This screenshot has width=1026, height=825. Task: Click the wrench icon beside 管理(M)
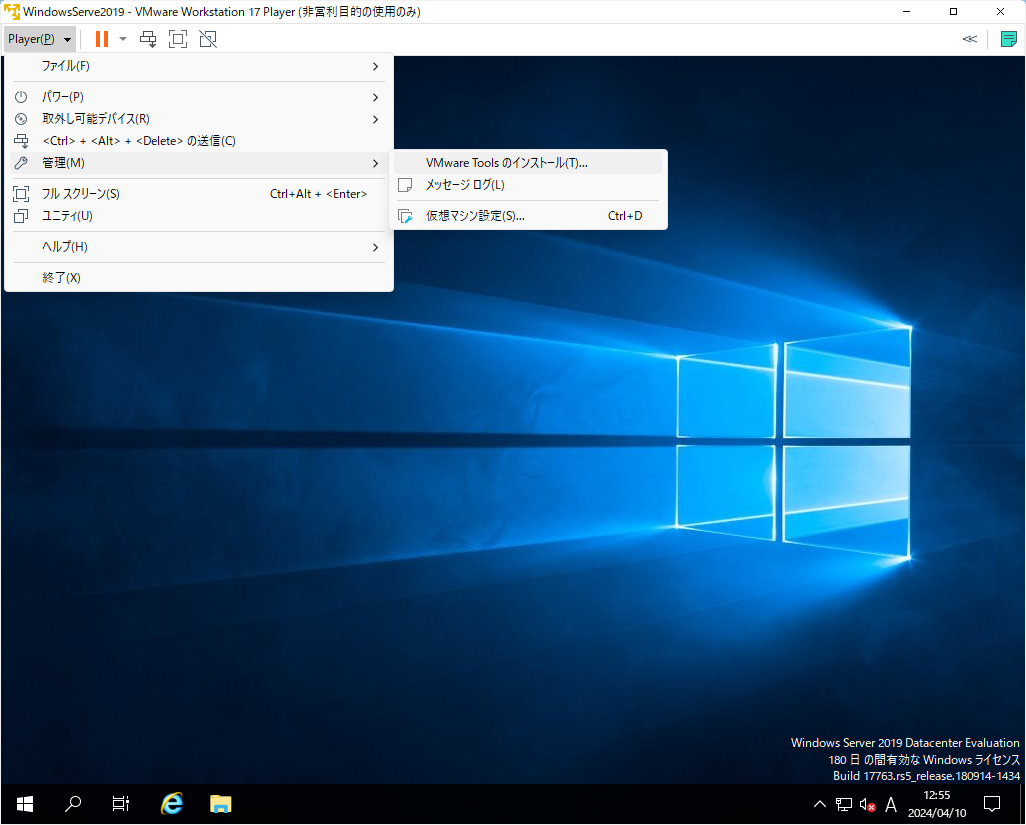point(21,163)
